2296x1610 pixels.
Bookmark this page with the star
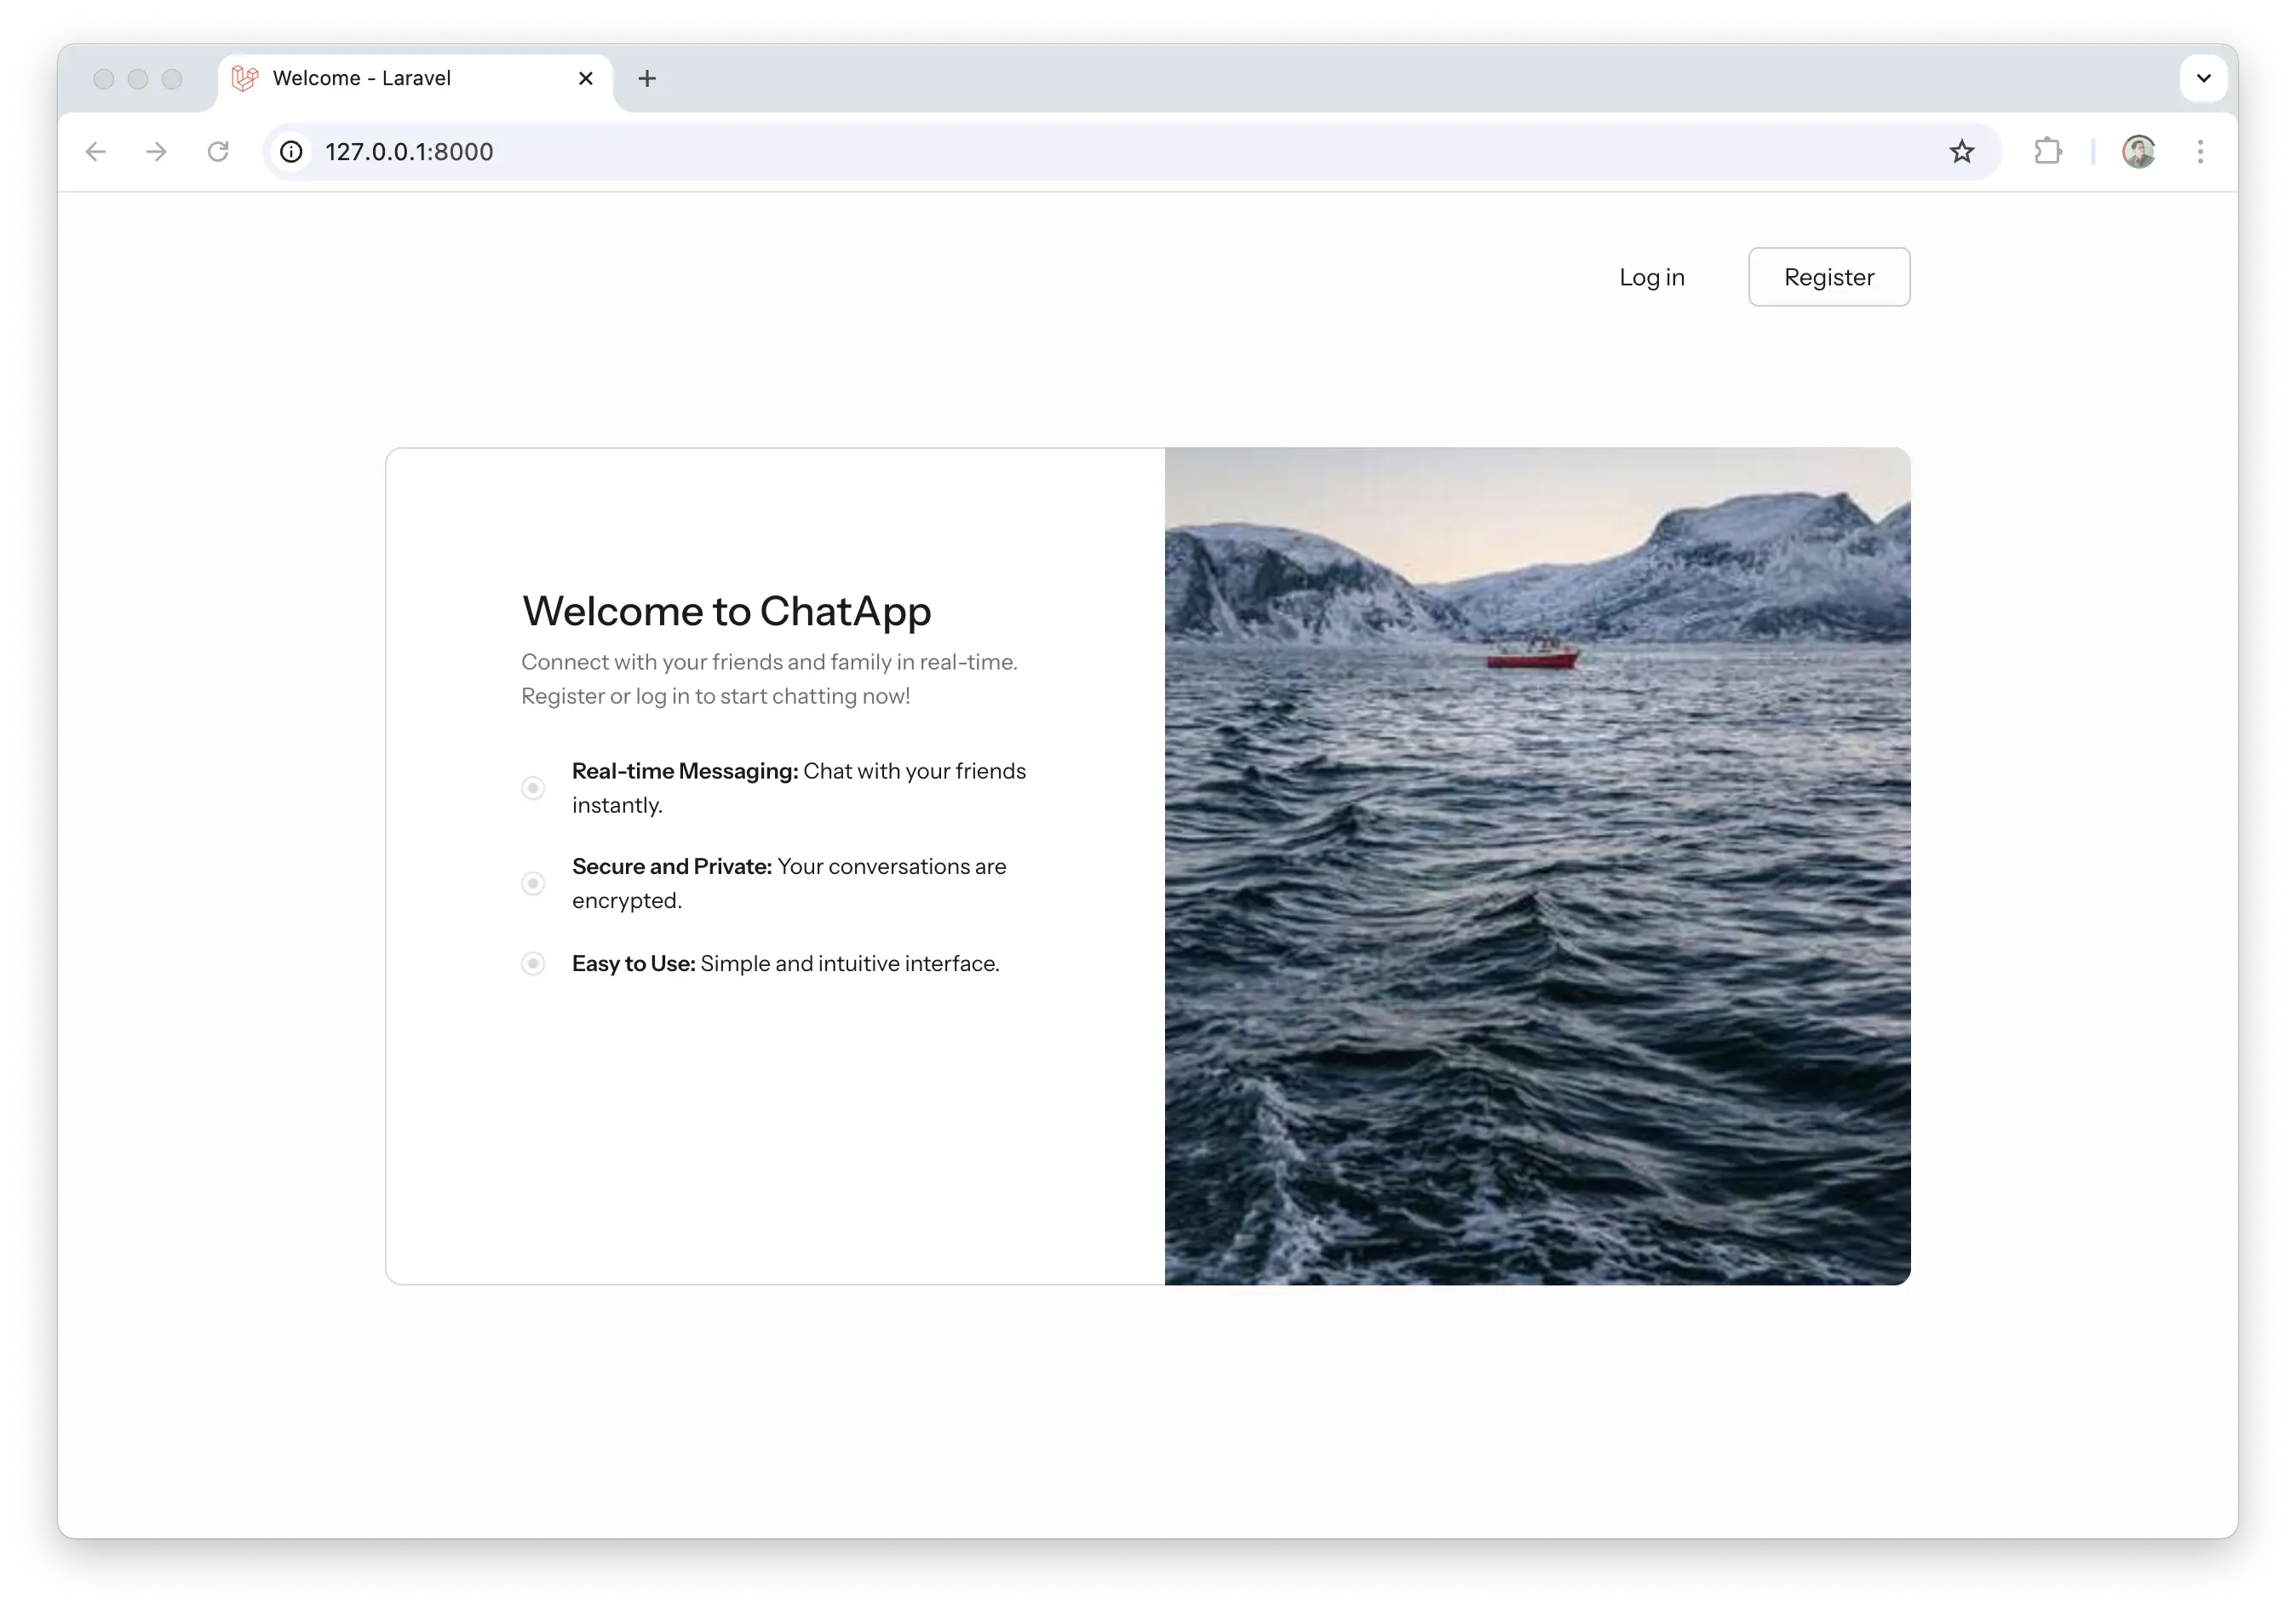(x=1961, y=152)
